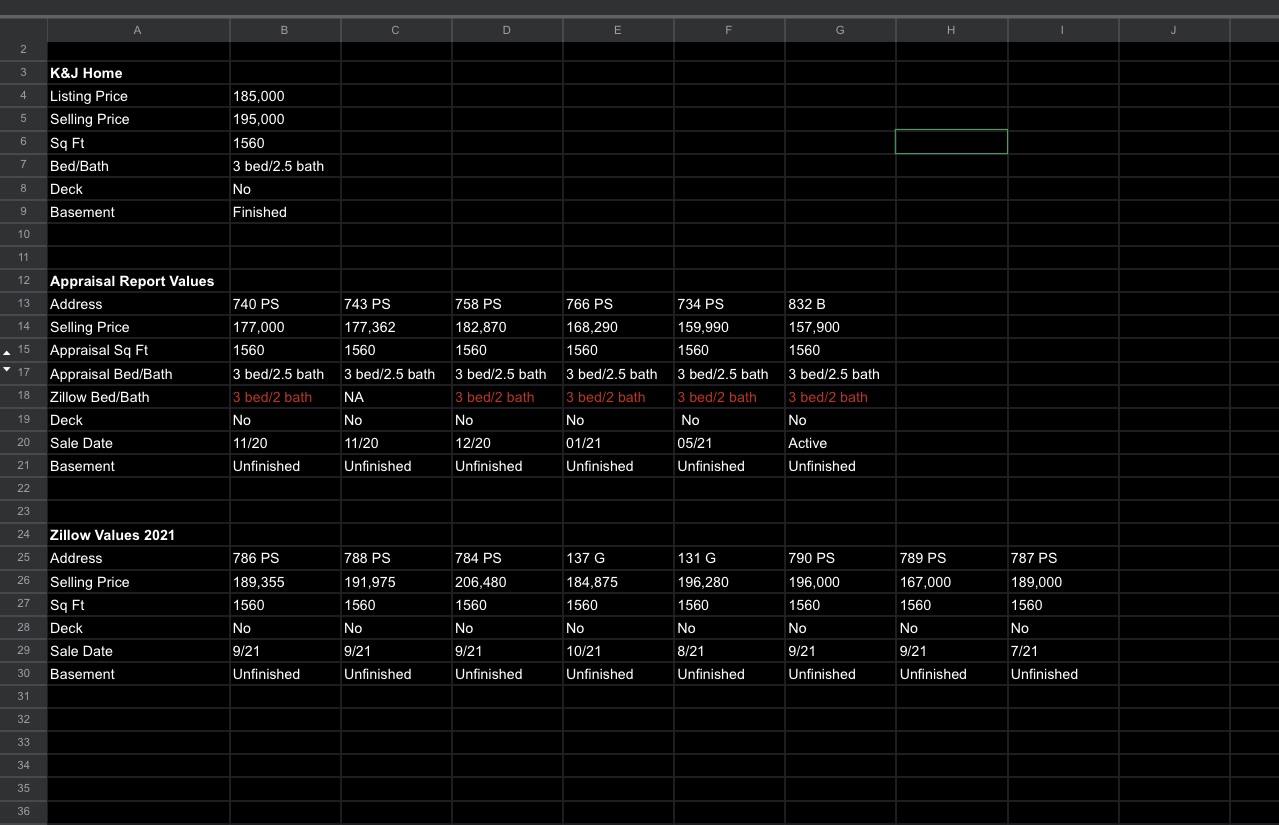
Task: Click selling price 157,900
Action: pyautogui.click(x=840, y=327)
